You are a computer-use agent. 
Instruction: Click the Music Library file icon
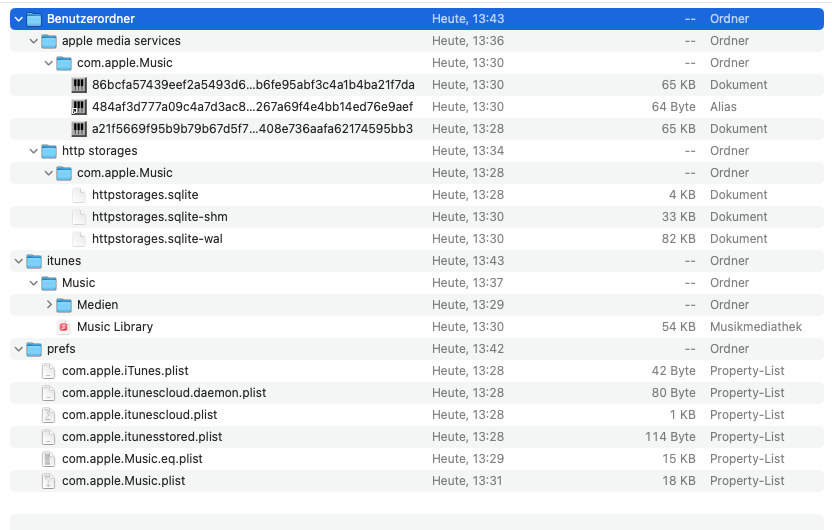click(x=64, y=327)
